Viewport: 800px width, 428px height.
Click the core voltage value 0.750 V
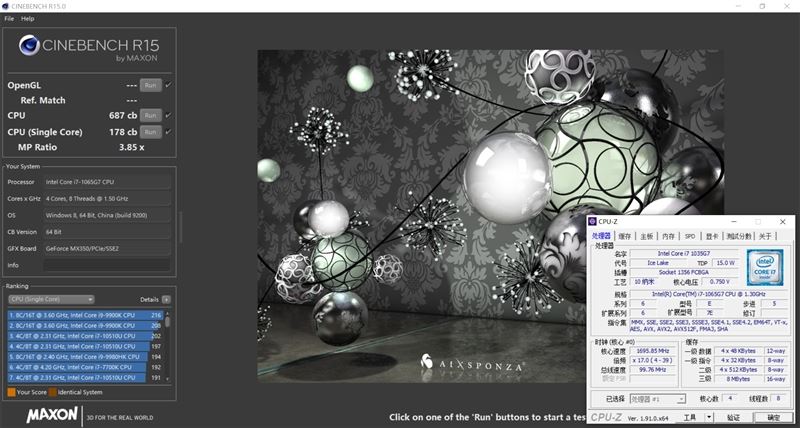click(720, 282)
